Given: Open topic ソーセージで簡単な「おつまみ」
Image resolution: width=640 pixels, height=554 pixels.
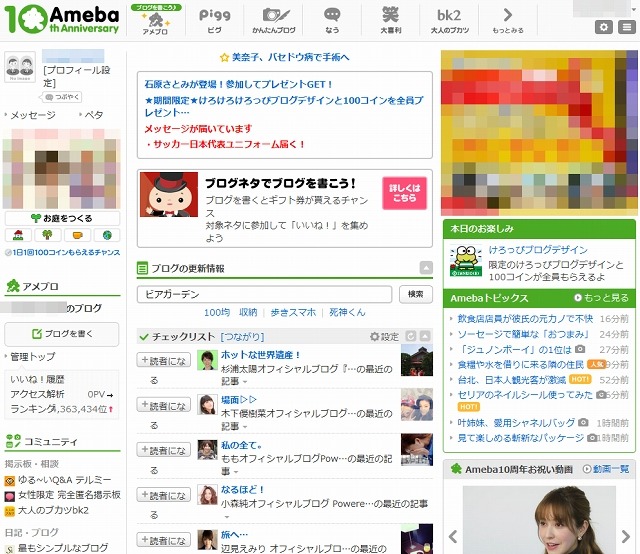Looking at the screenshot, I should click(x=523, y=334).
